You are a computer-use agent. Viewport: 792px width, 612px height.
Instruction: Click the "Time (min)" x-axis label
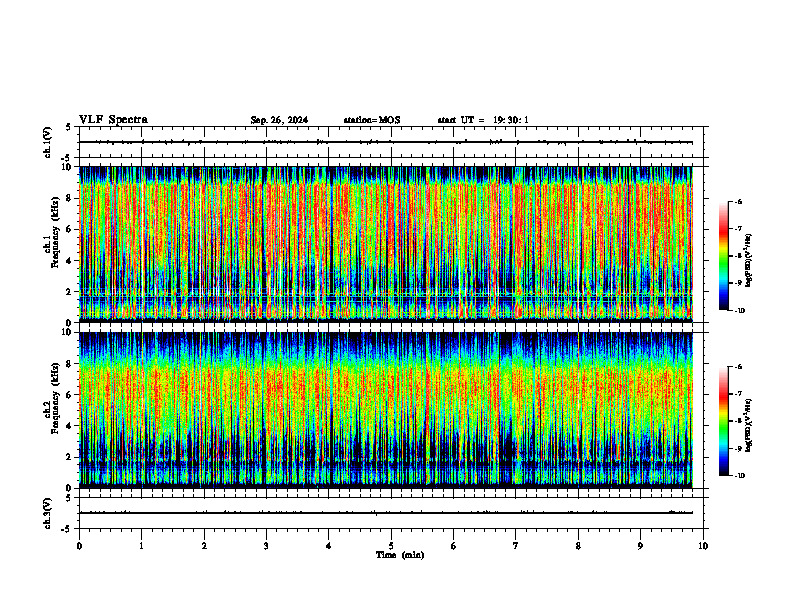pyautogui.click(x=400, y=555)
